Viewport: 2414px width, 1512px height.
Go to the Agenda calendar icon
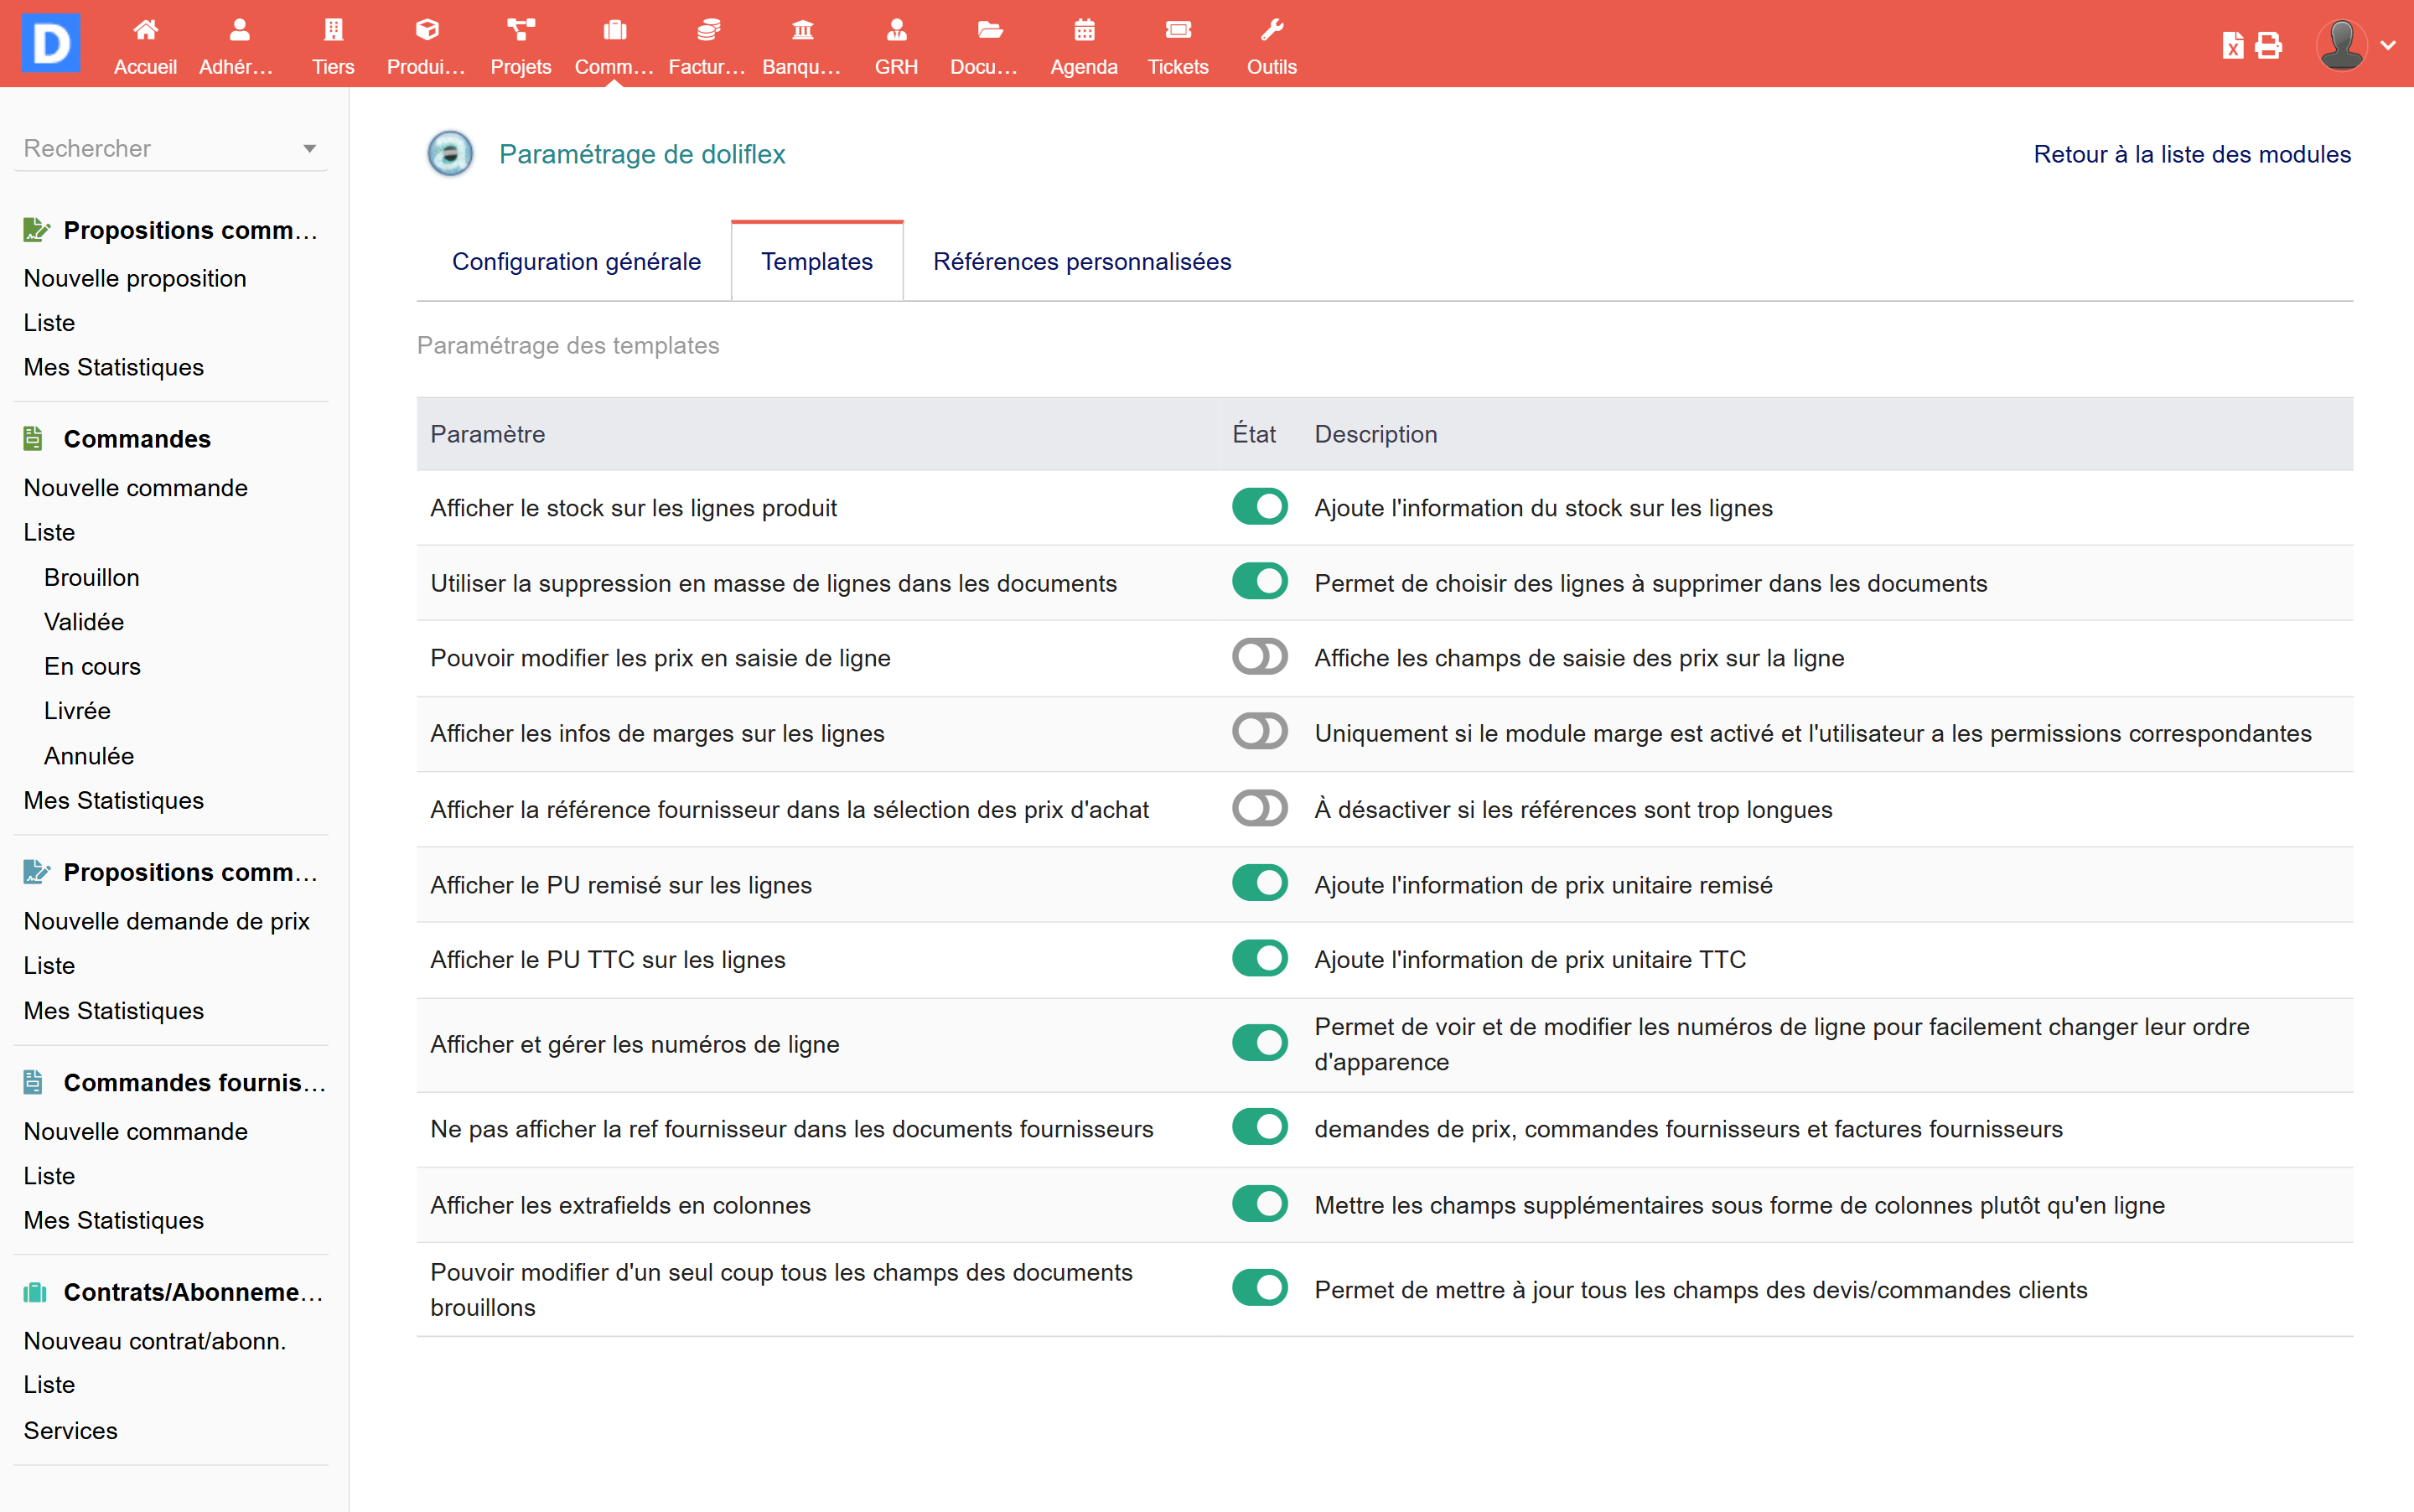[x=1083, y=30]
